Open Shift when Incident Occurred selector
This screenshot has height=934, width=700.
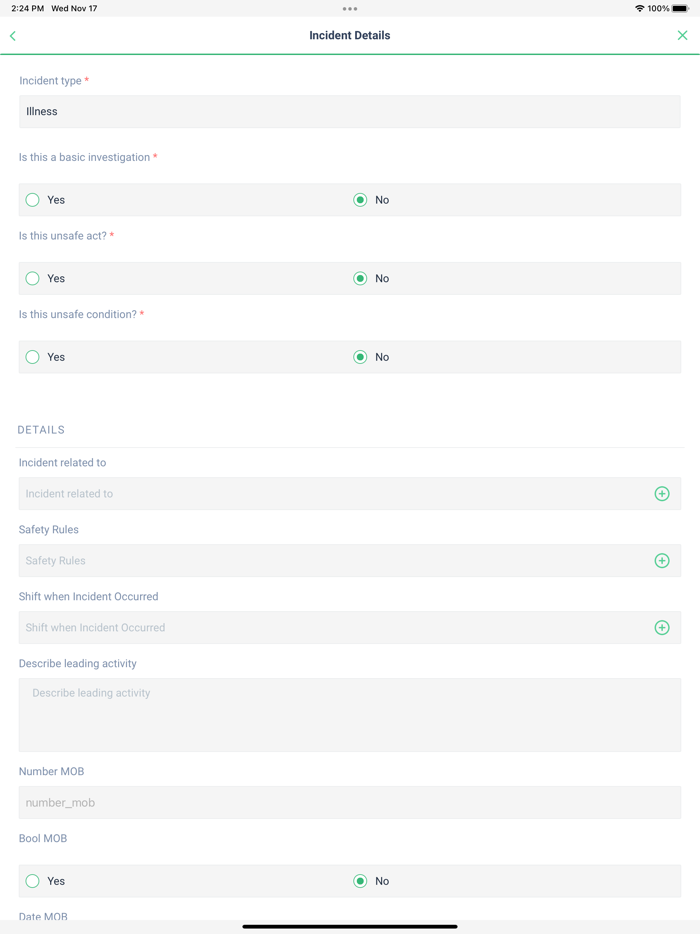330,628
